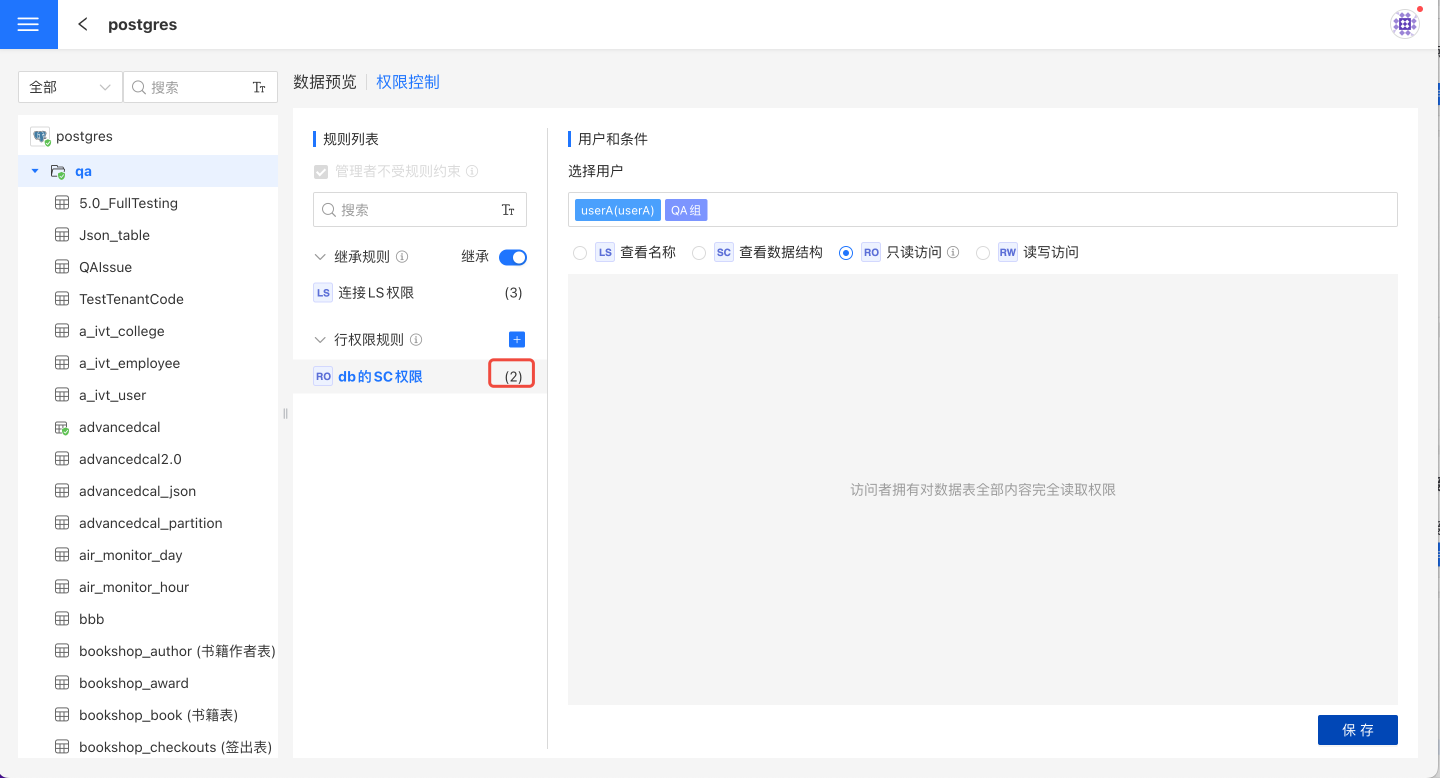The image size is (1440, 778).
Task: Open the user avatar in top right
Action: click(x=1405, y=24)
